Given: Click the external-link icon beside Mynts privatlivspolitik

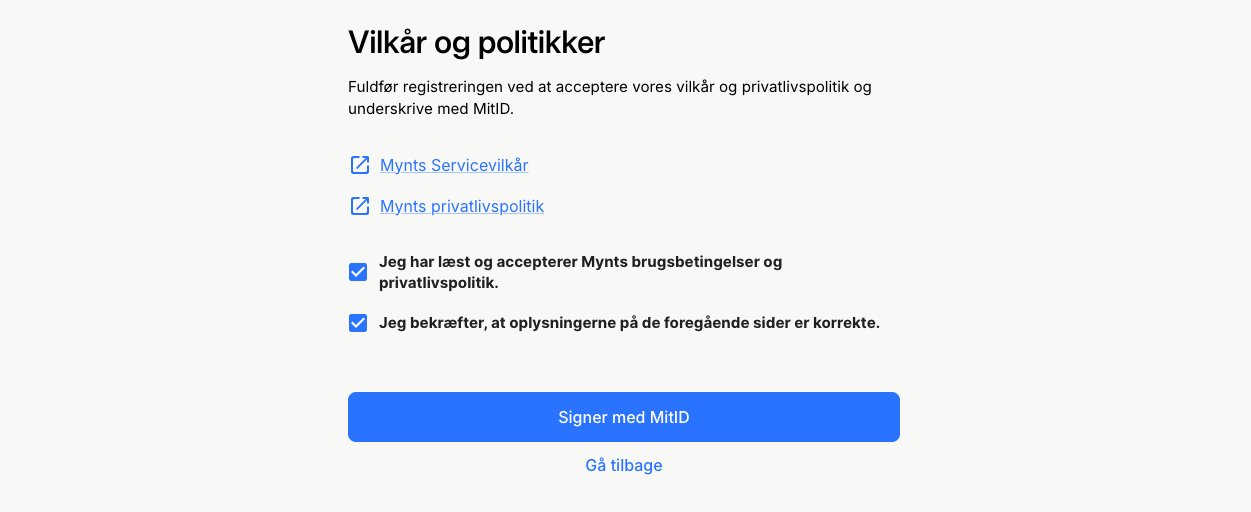Looking at the screenshot, I should [359, 206].
